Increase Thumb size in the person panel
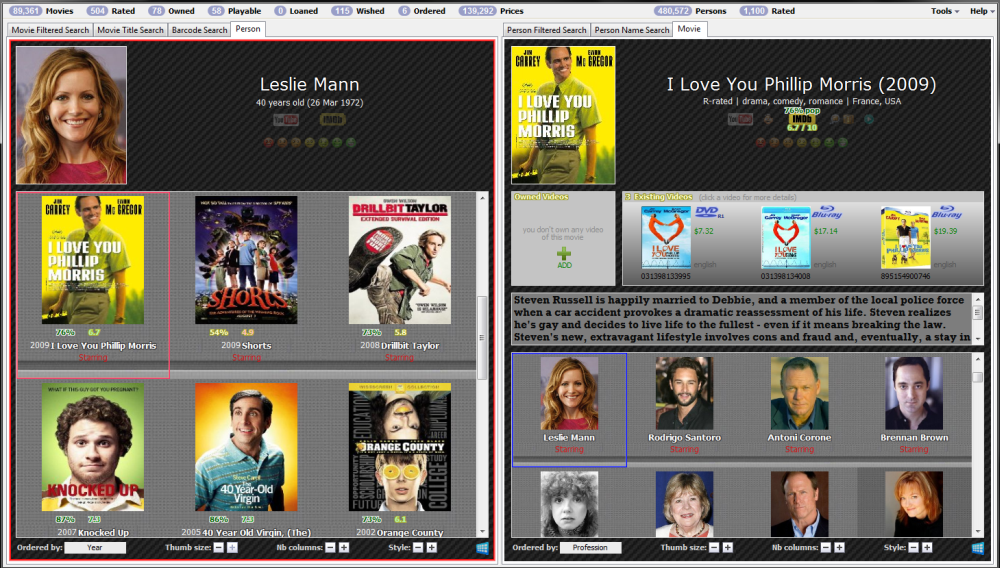Viewport: 1000px width, 568px height. coord(232,548)
